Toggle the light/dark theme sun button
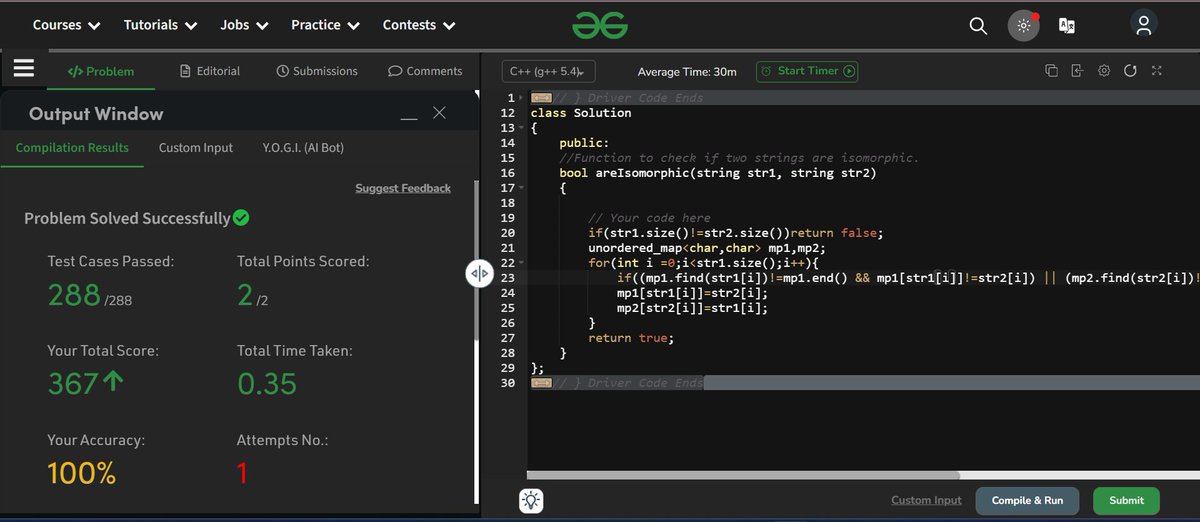Image resolution: width=1200 pixels, height=522 pixels. pos(1024,26)
